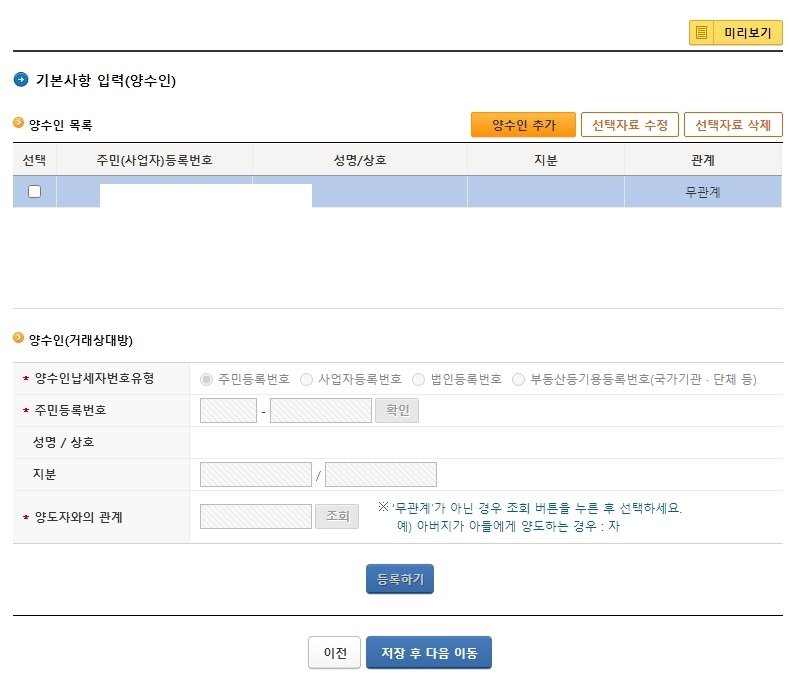Click the 선택자료 수정 button
The height and width of the screenshot is (674, 792).
[630, 125]
